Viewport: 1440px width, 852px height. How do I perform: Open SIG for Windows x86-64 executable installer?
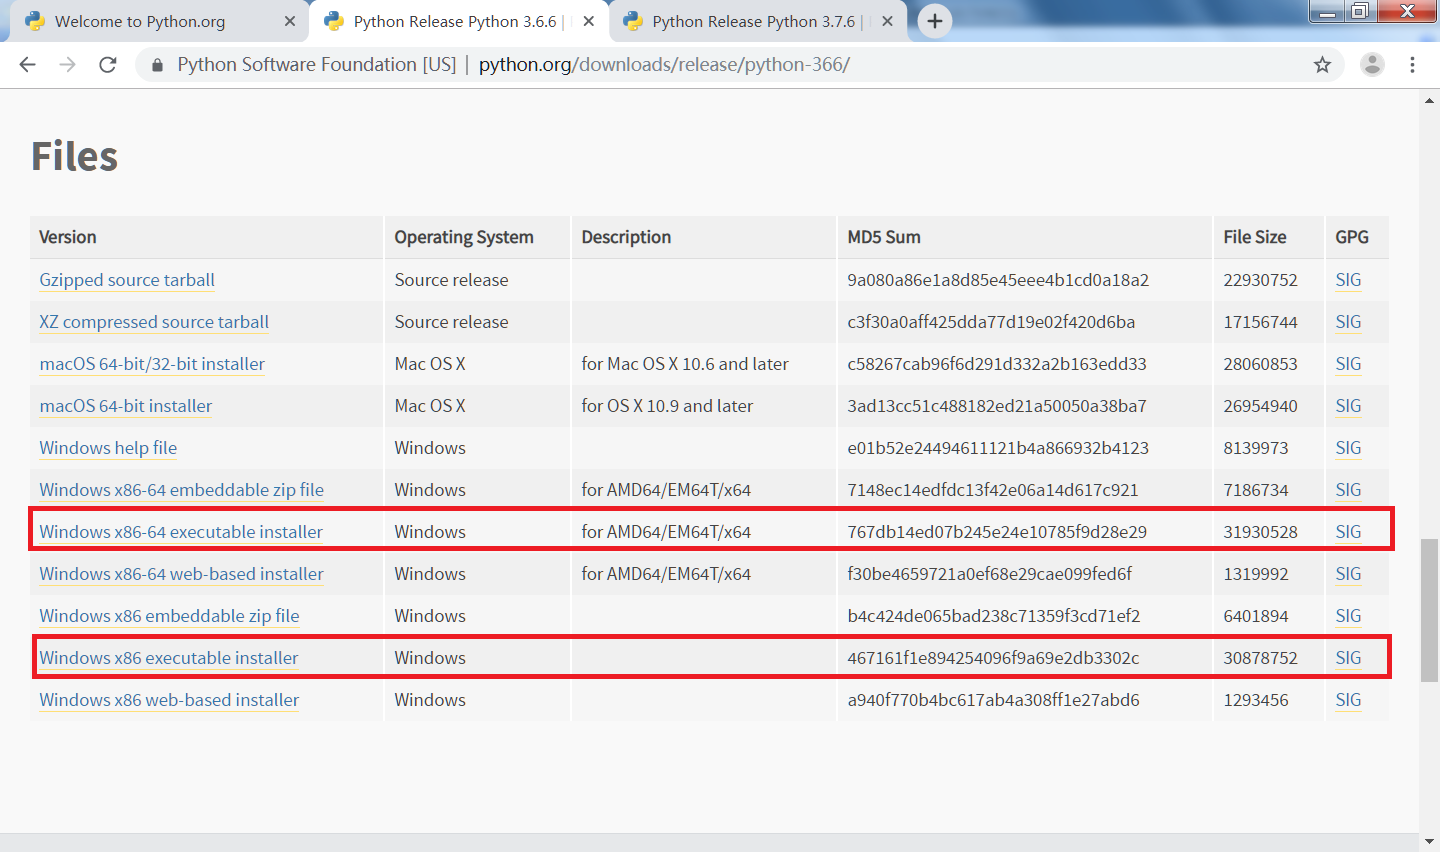1348,532
